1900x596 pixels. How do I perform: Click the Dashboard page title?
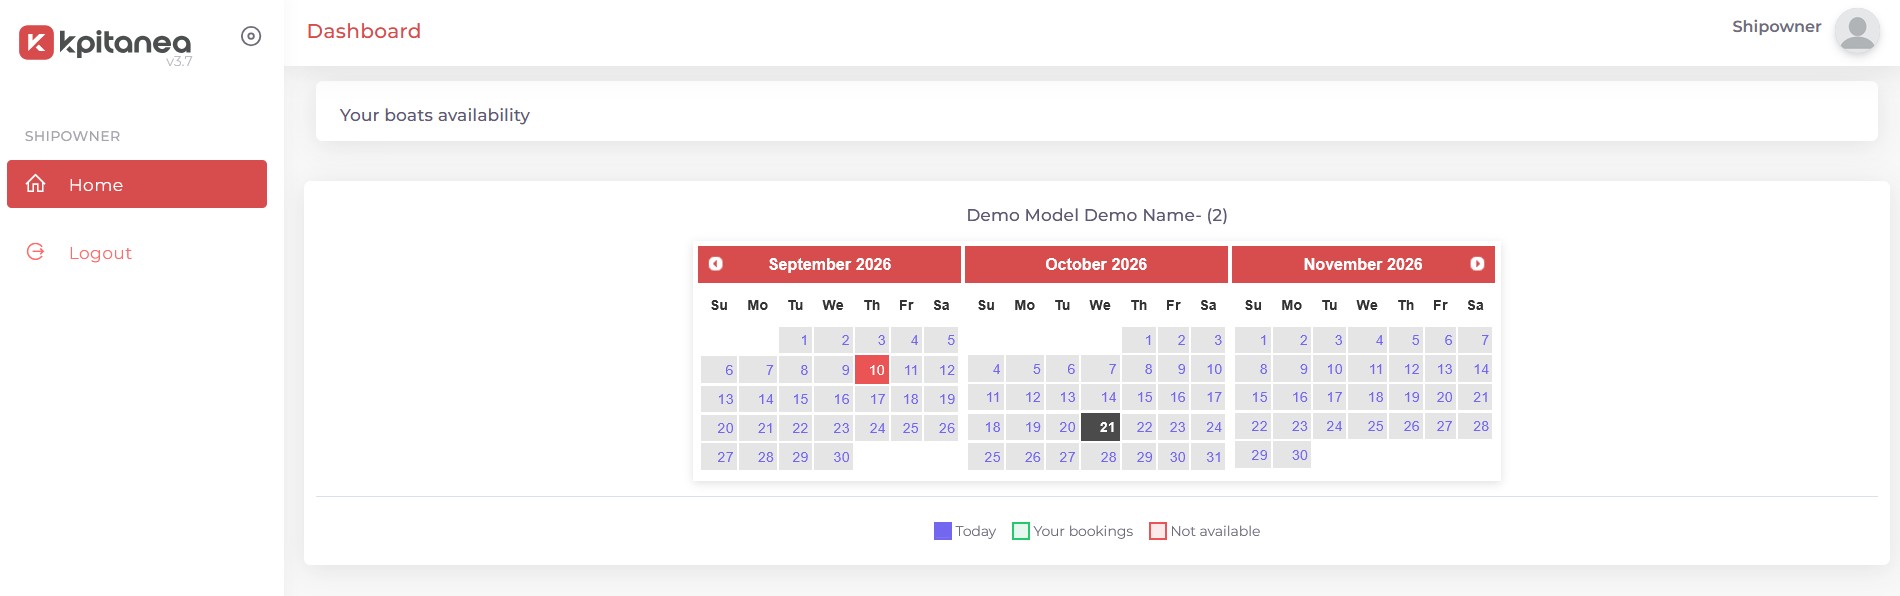click(364, 31)
